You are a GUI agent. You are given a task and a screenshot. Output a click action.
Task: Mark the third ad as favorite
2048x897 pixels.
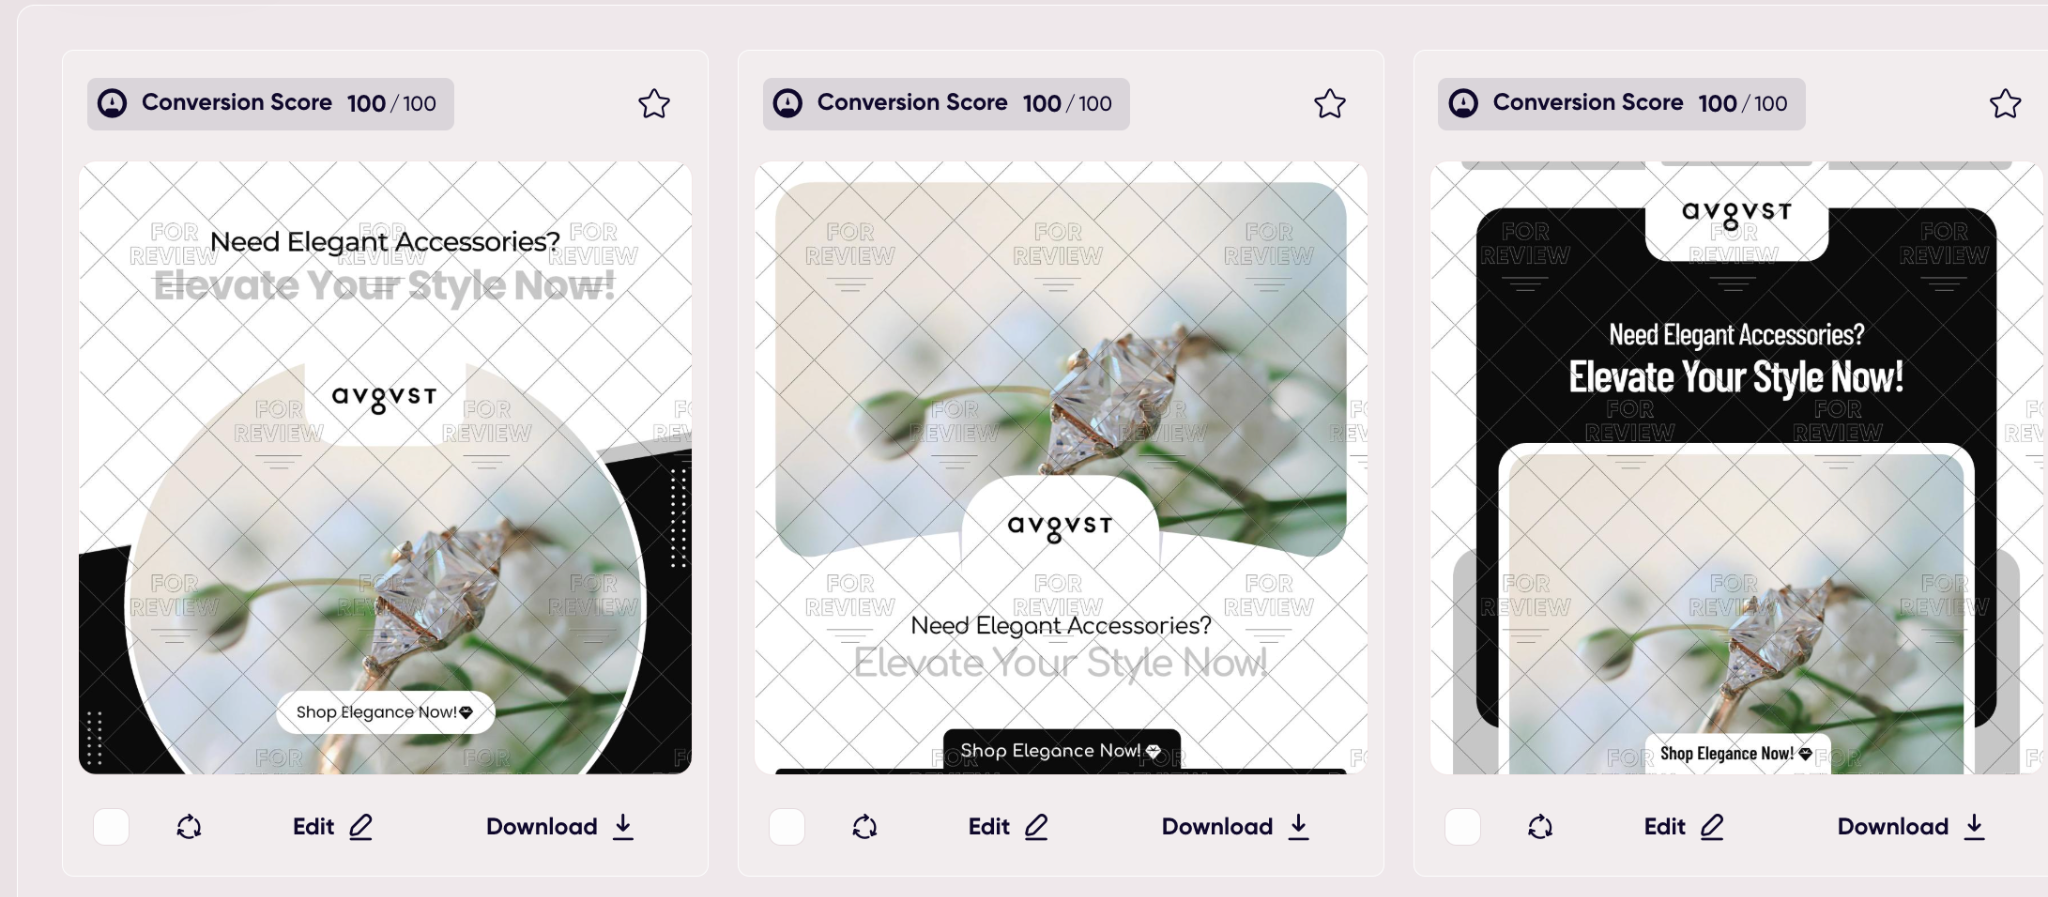tap(2005, 103)
